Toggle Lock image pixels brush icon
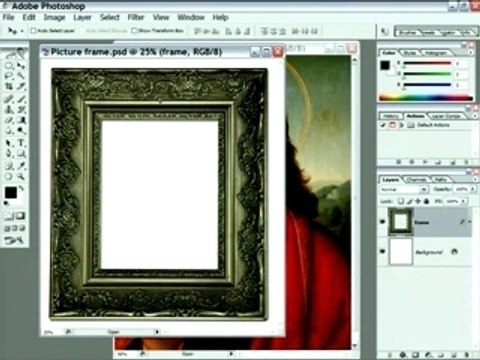Viewport: 480px width, 360px height. click(410, 201)
